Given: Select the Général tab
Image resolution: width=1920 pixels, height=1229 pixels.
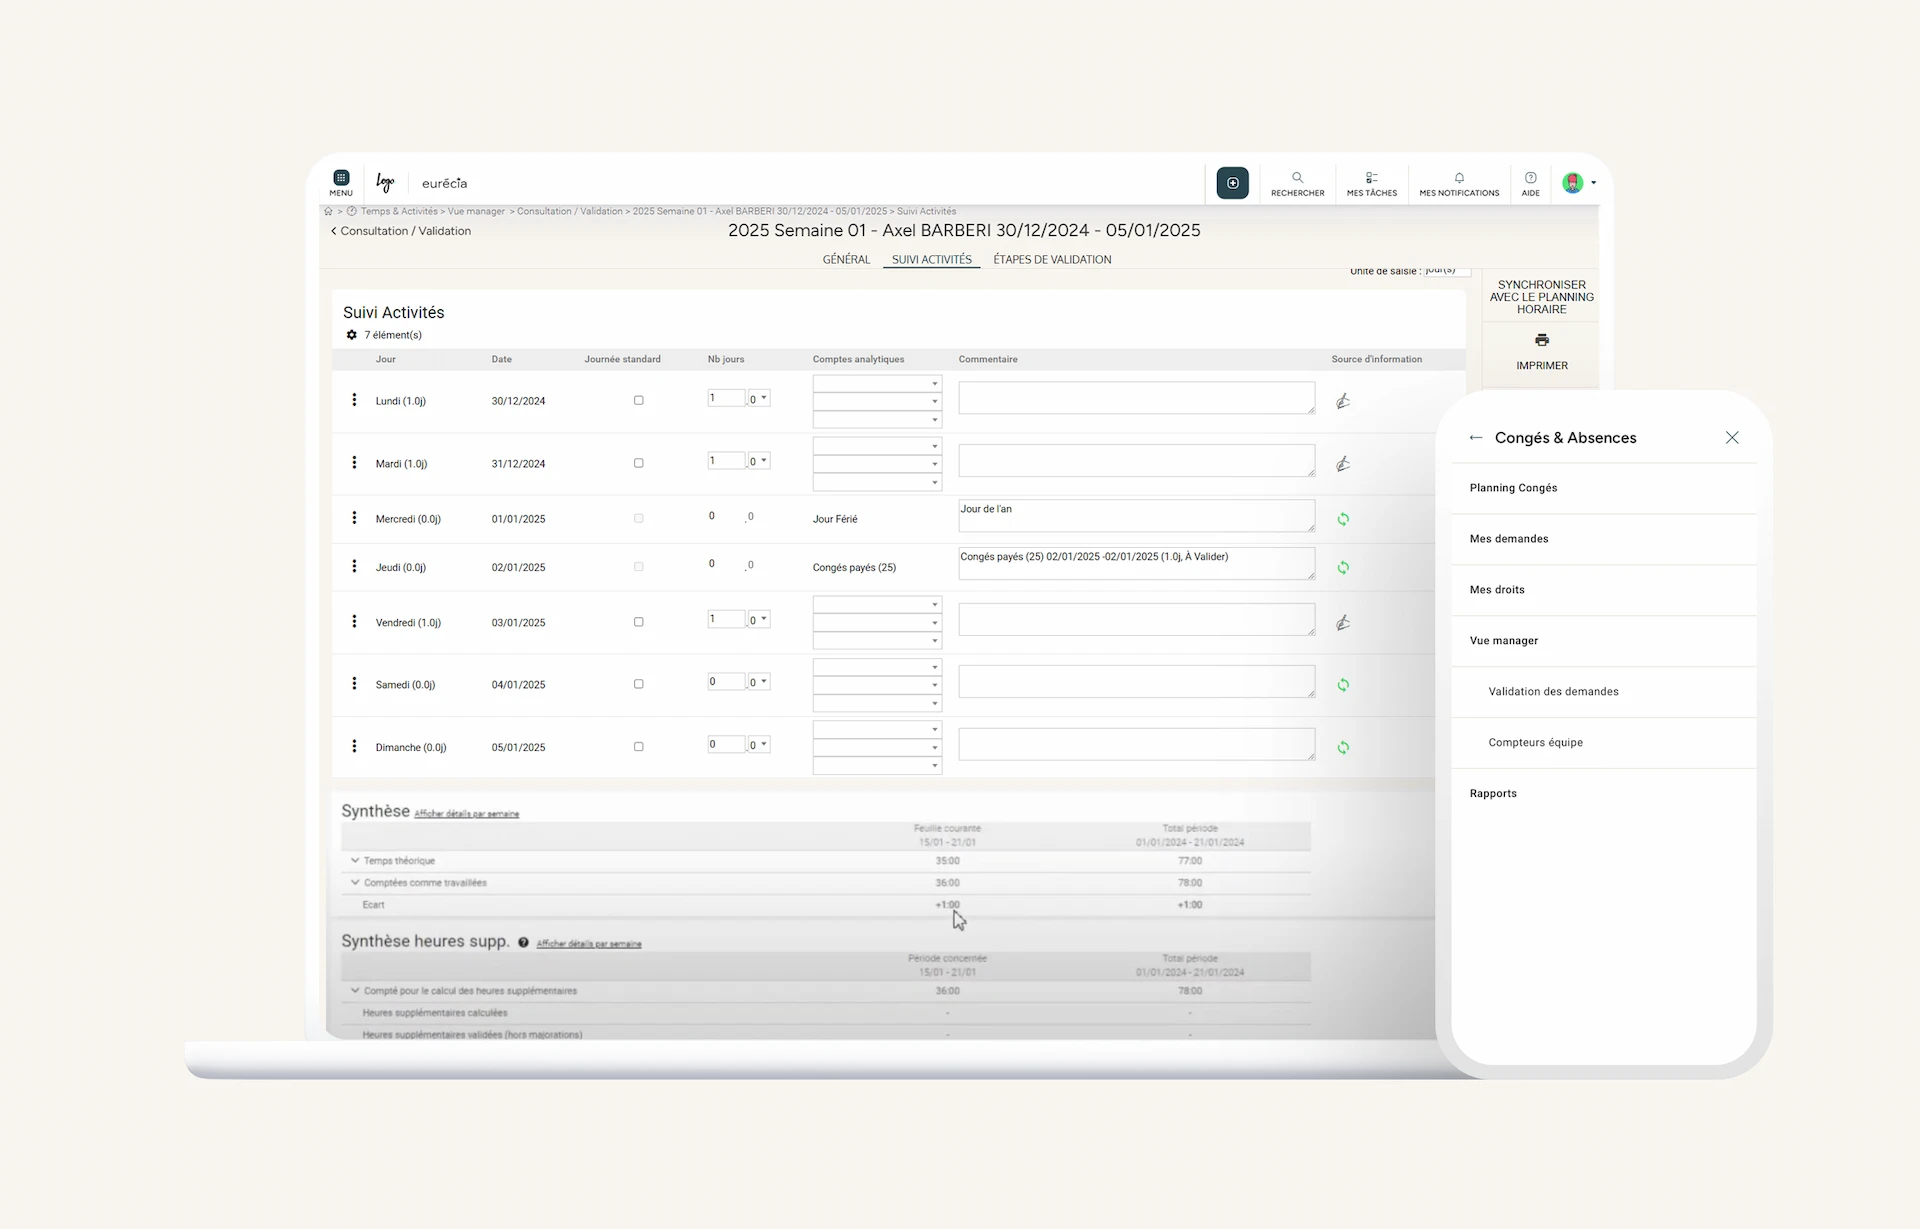Looking at the screenshot, I should (x=846, y=259).
